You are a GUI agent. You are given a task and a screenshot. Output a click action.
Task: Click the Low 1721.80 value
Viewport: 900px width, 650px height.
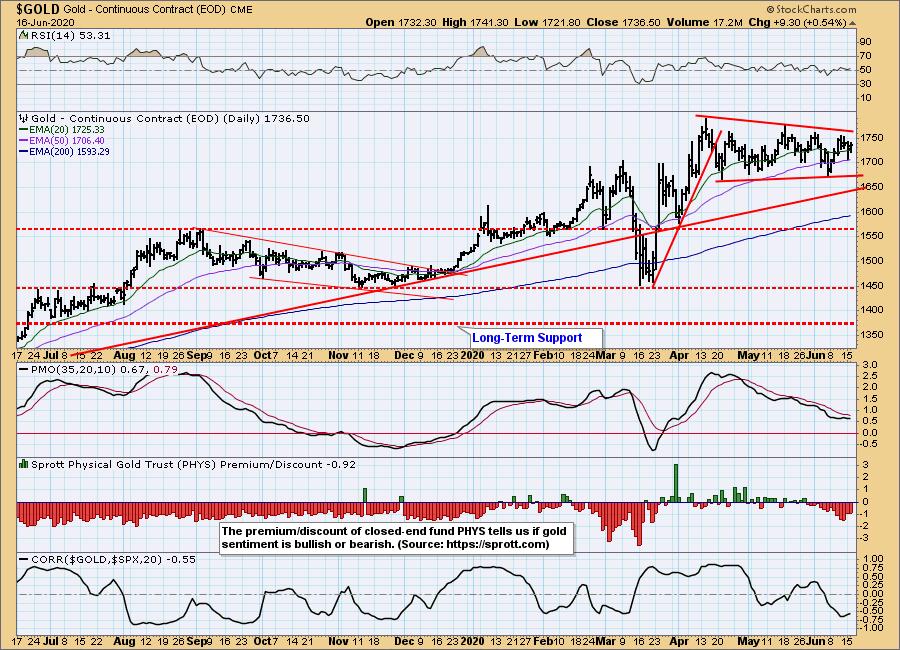548,22
